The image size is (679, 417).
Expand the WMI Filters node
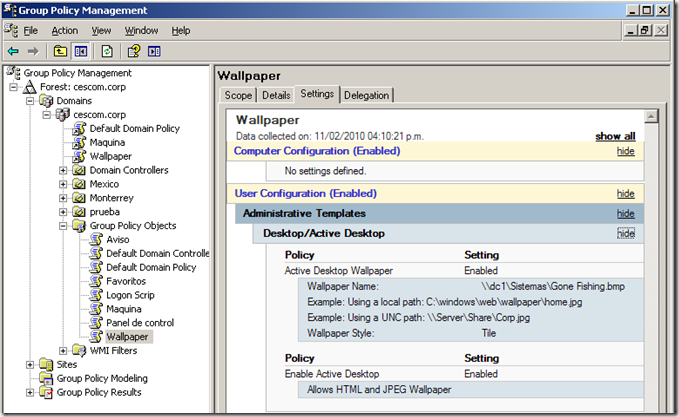click(63, 350)
